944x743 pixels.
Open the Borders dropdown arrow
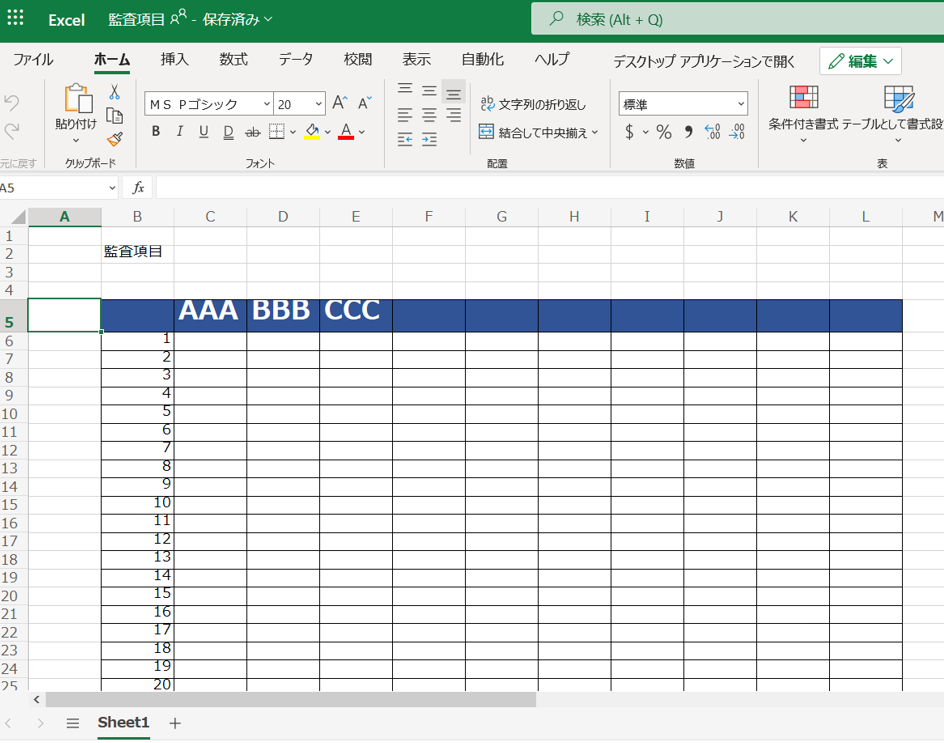click(293, 132)
